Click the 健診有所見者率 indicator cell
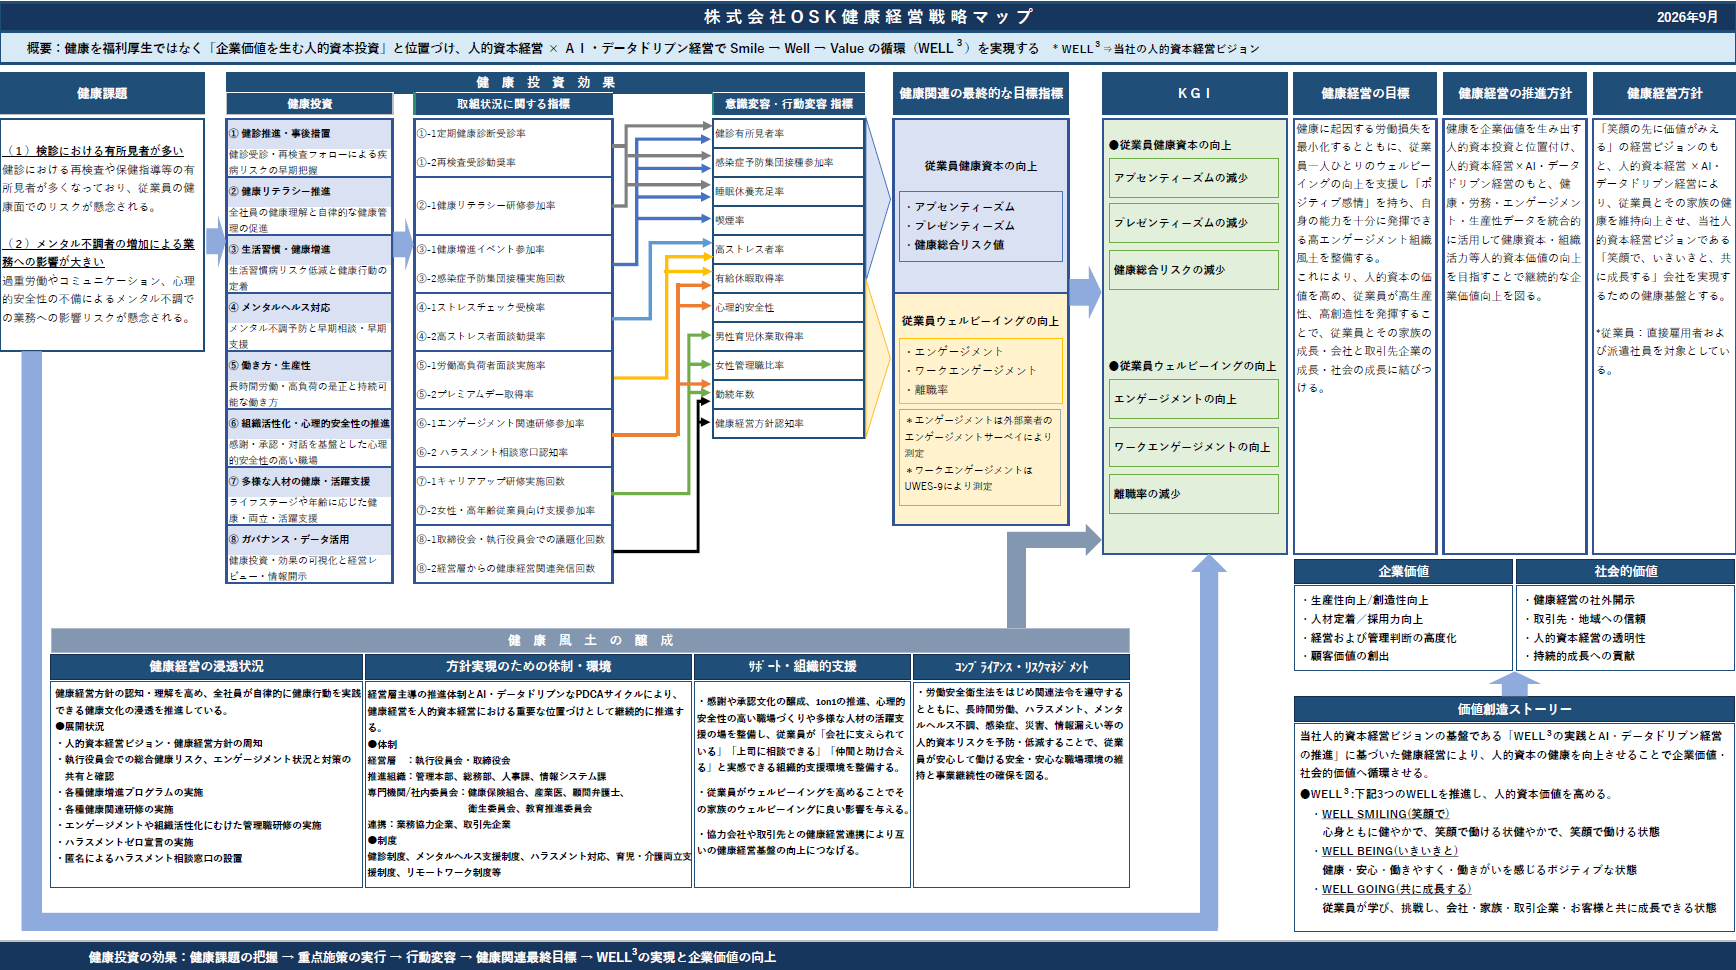Screen dimensions: 1736x970 point(788,133)
